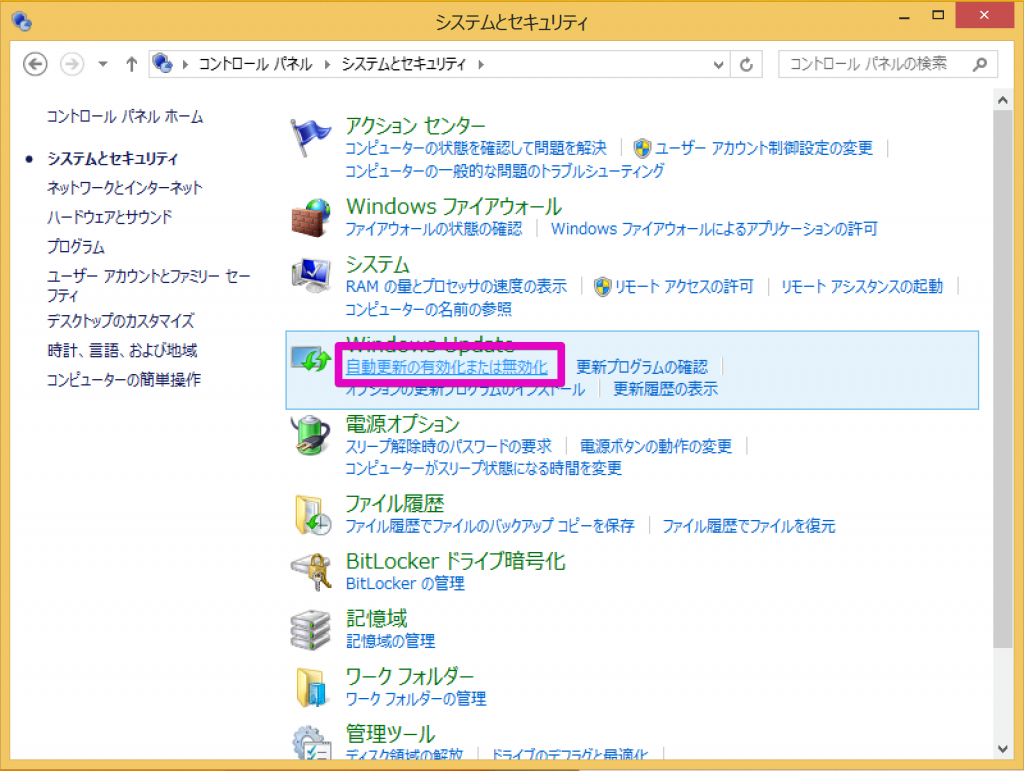Select コントロール パネル in the breadcrumb
Screen dimensions: 1024x771
click(x=255, y=64)
